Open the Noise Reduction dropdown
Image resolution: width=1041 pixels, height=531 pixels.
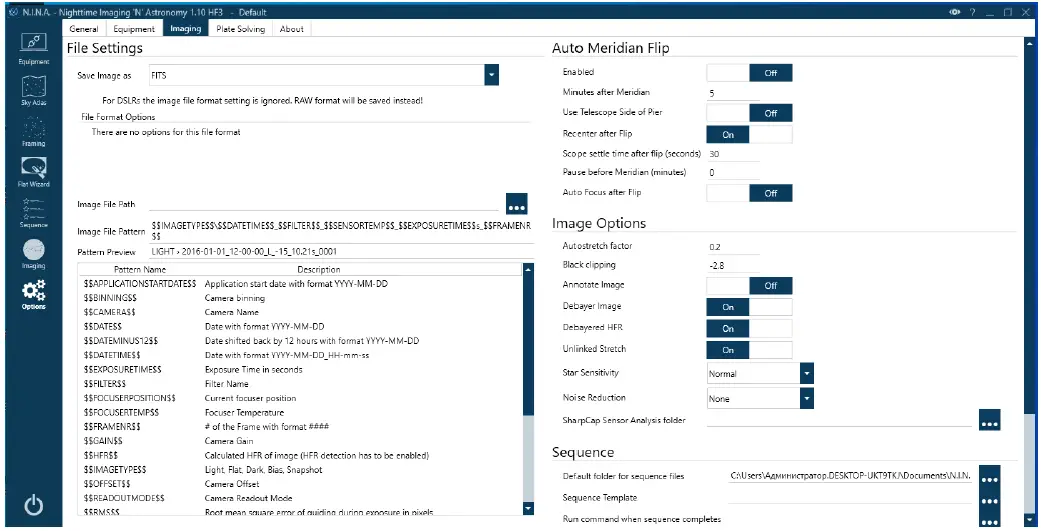point(805,398)
